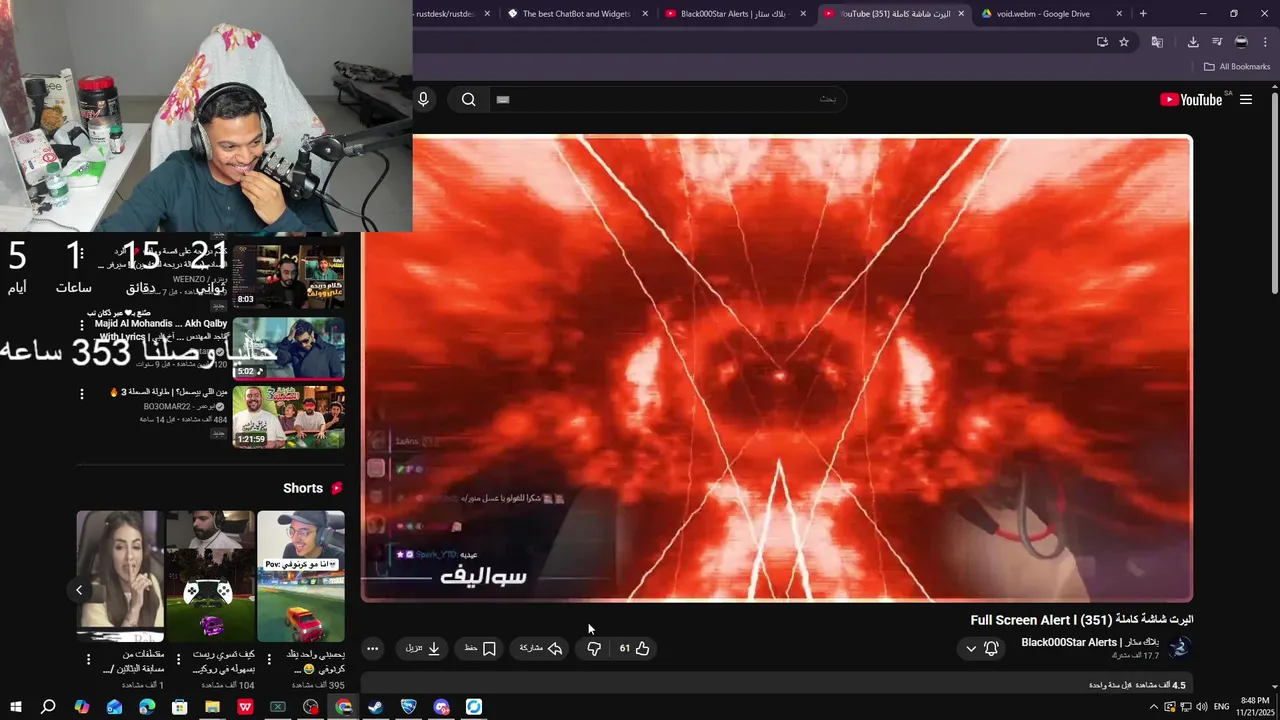This screenshot has width=1280, height=720.
Task: Open options for the 104 views short
Action: (x=179, y=660)
